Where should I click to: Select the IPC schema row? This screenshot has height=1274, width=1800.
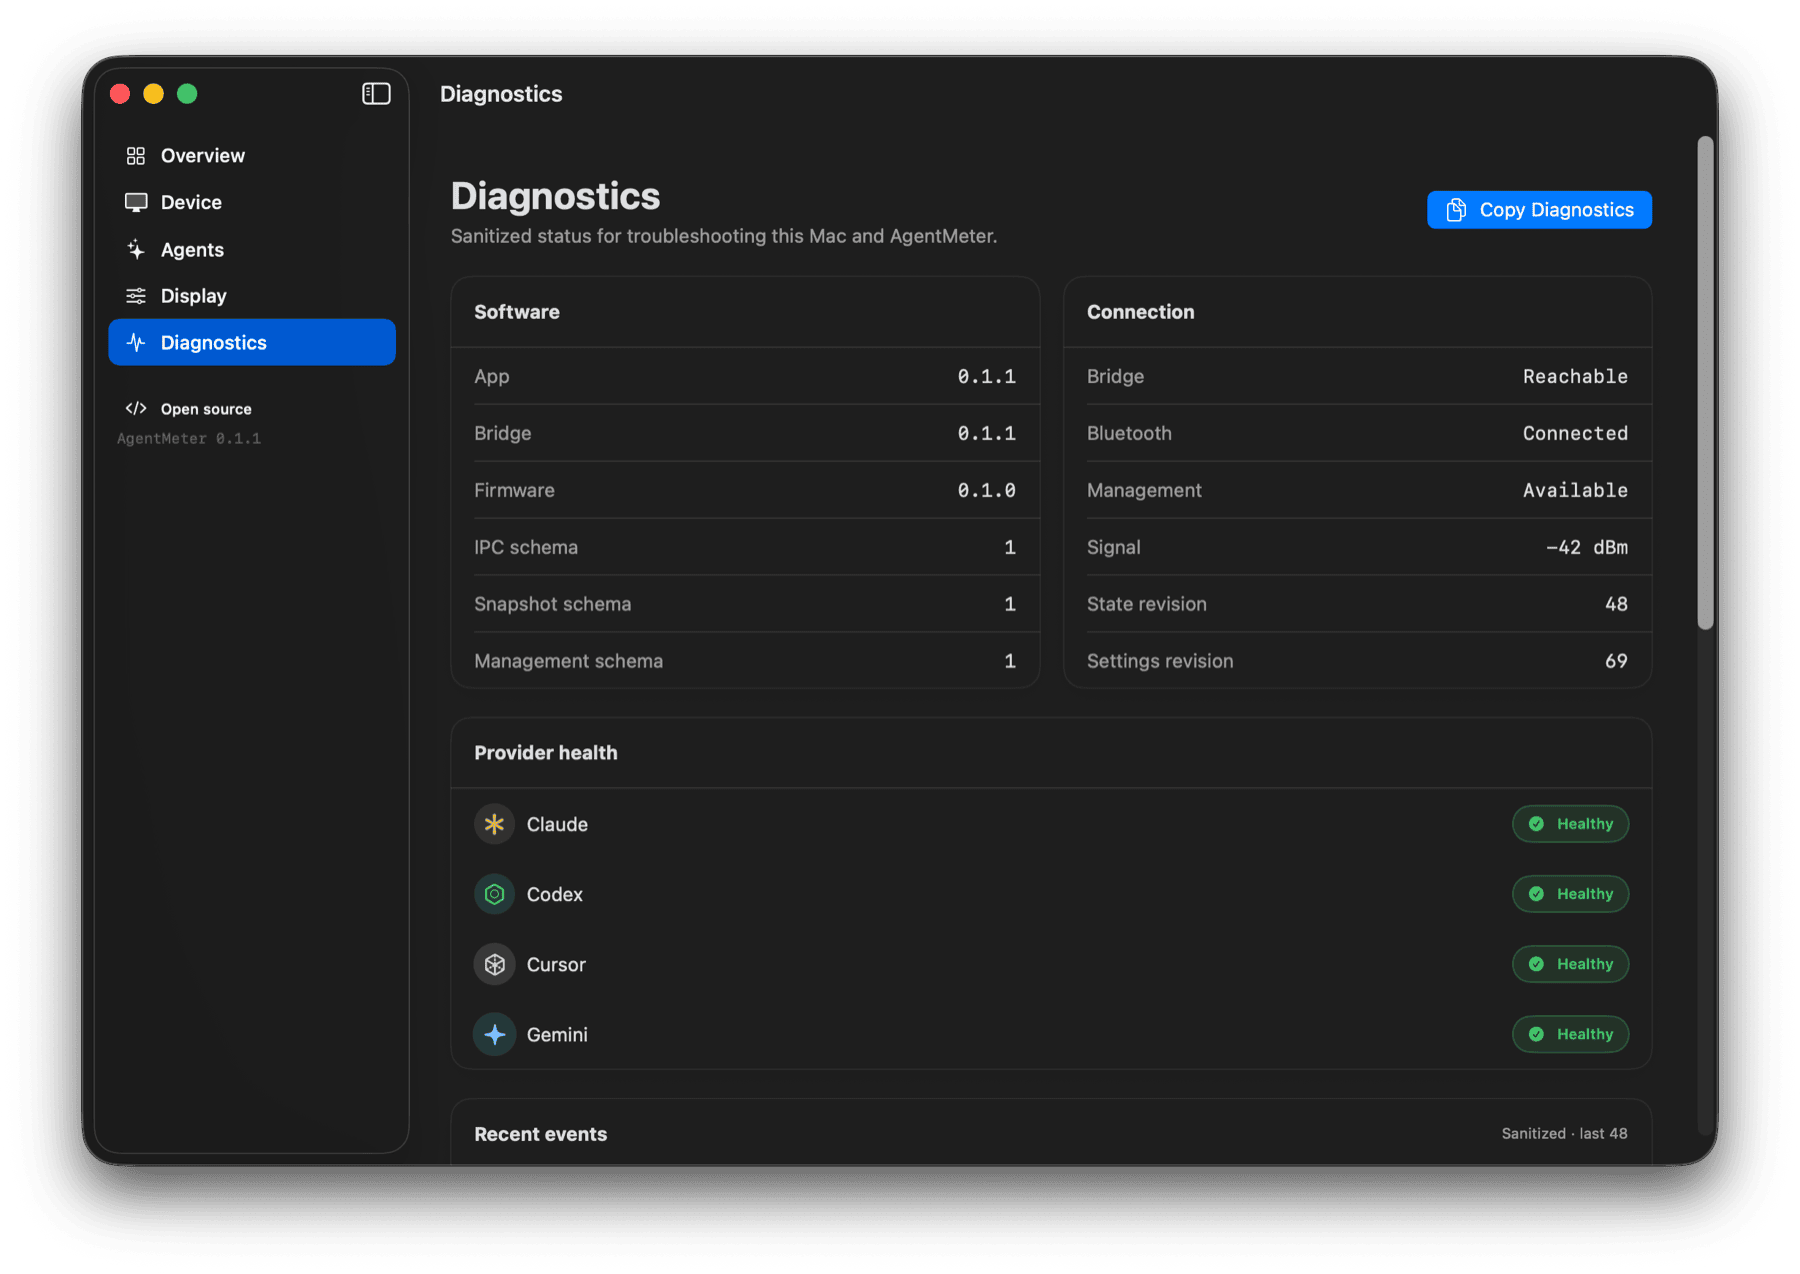click(x=745, y=547)
